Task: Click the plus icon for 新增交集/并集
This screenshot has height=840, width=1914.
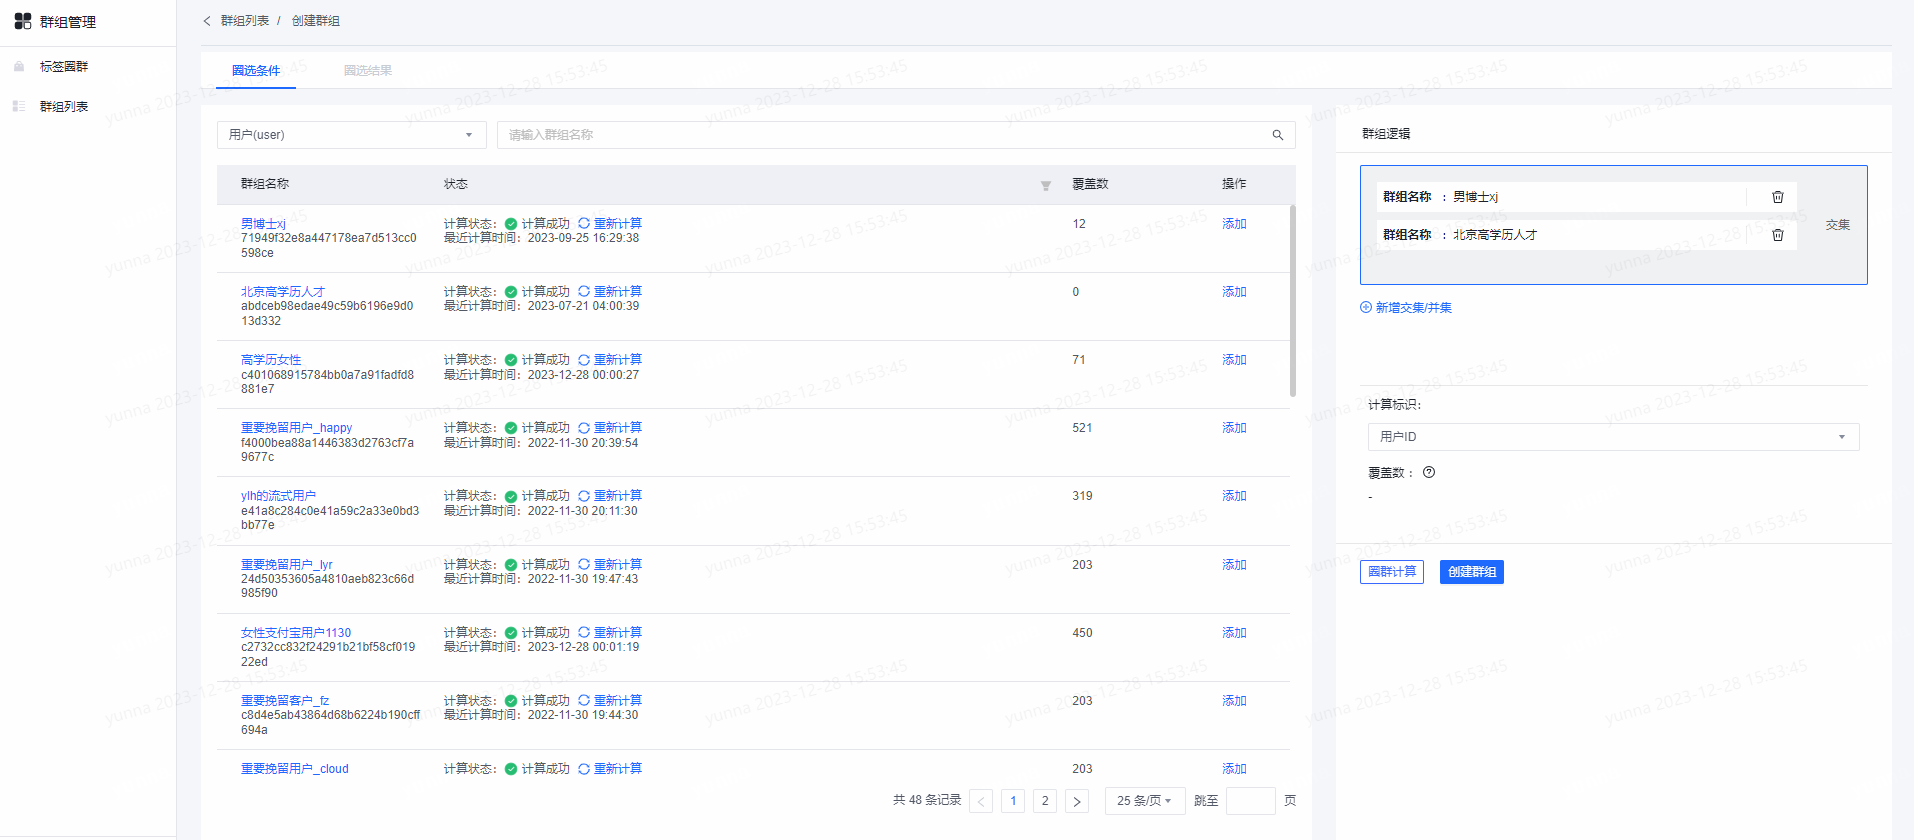Action: (1366, 308)
